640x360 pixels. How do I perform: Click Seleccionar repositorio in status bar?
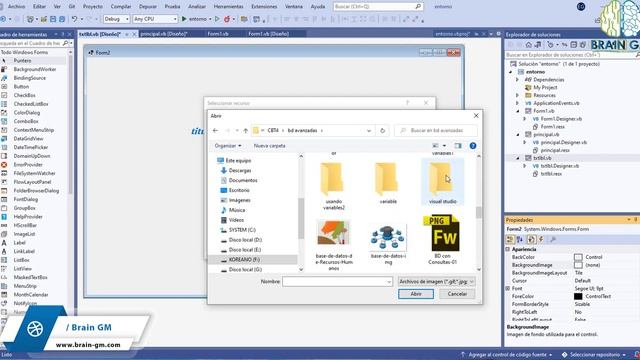click(x=594, y=355)
